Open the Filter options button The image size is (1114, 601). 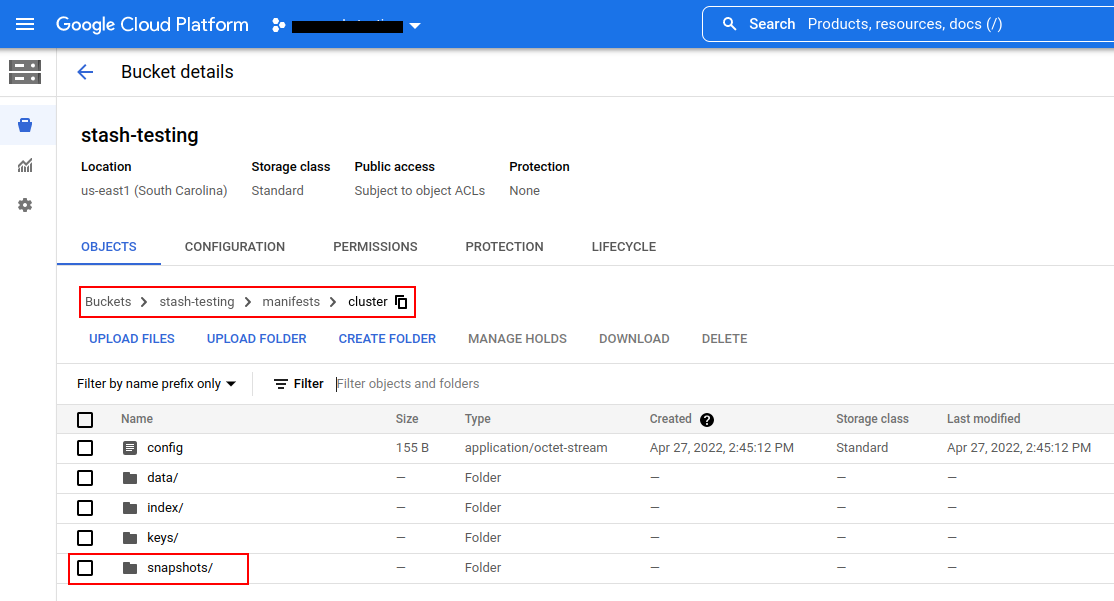(298, 384)
